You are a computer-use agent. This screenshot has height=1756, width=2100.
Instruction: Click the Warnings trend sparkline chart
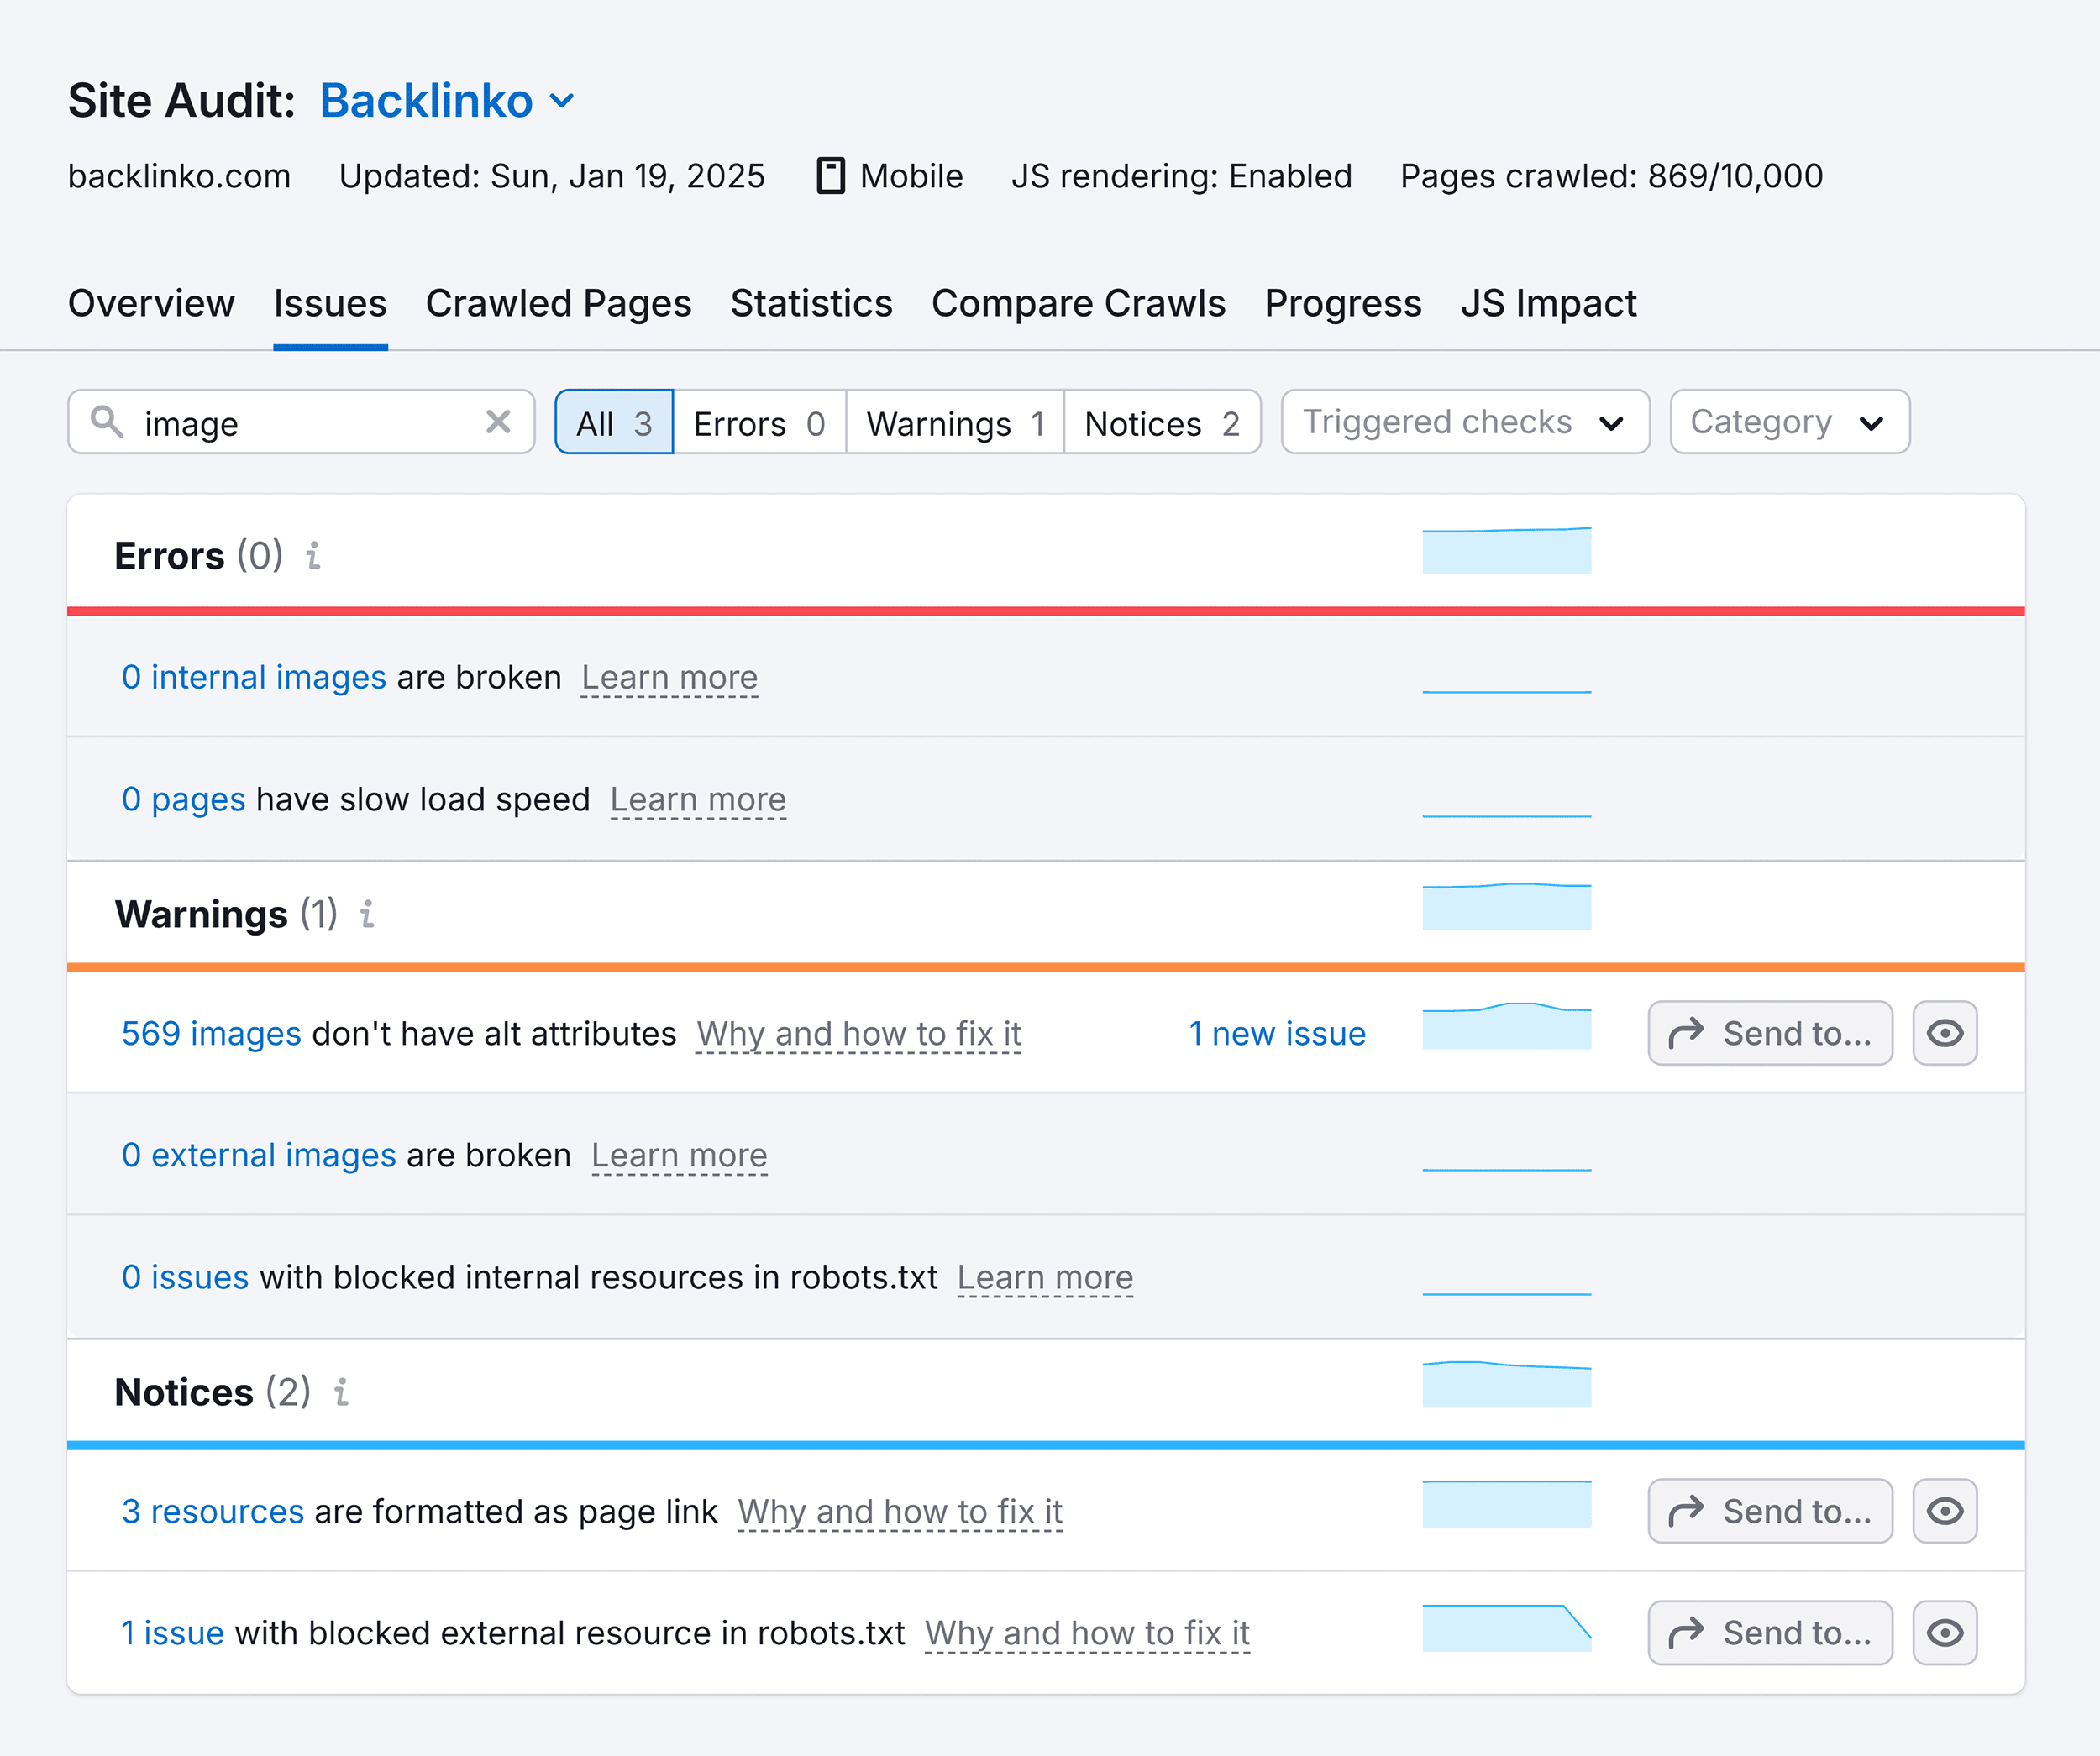click(1507, 906)
